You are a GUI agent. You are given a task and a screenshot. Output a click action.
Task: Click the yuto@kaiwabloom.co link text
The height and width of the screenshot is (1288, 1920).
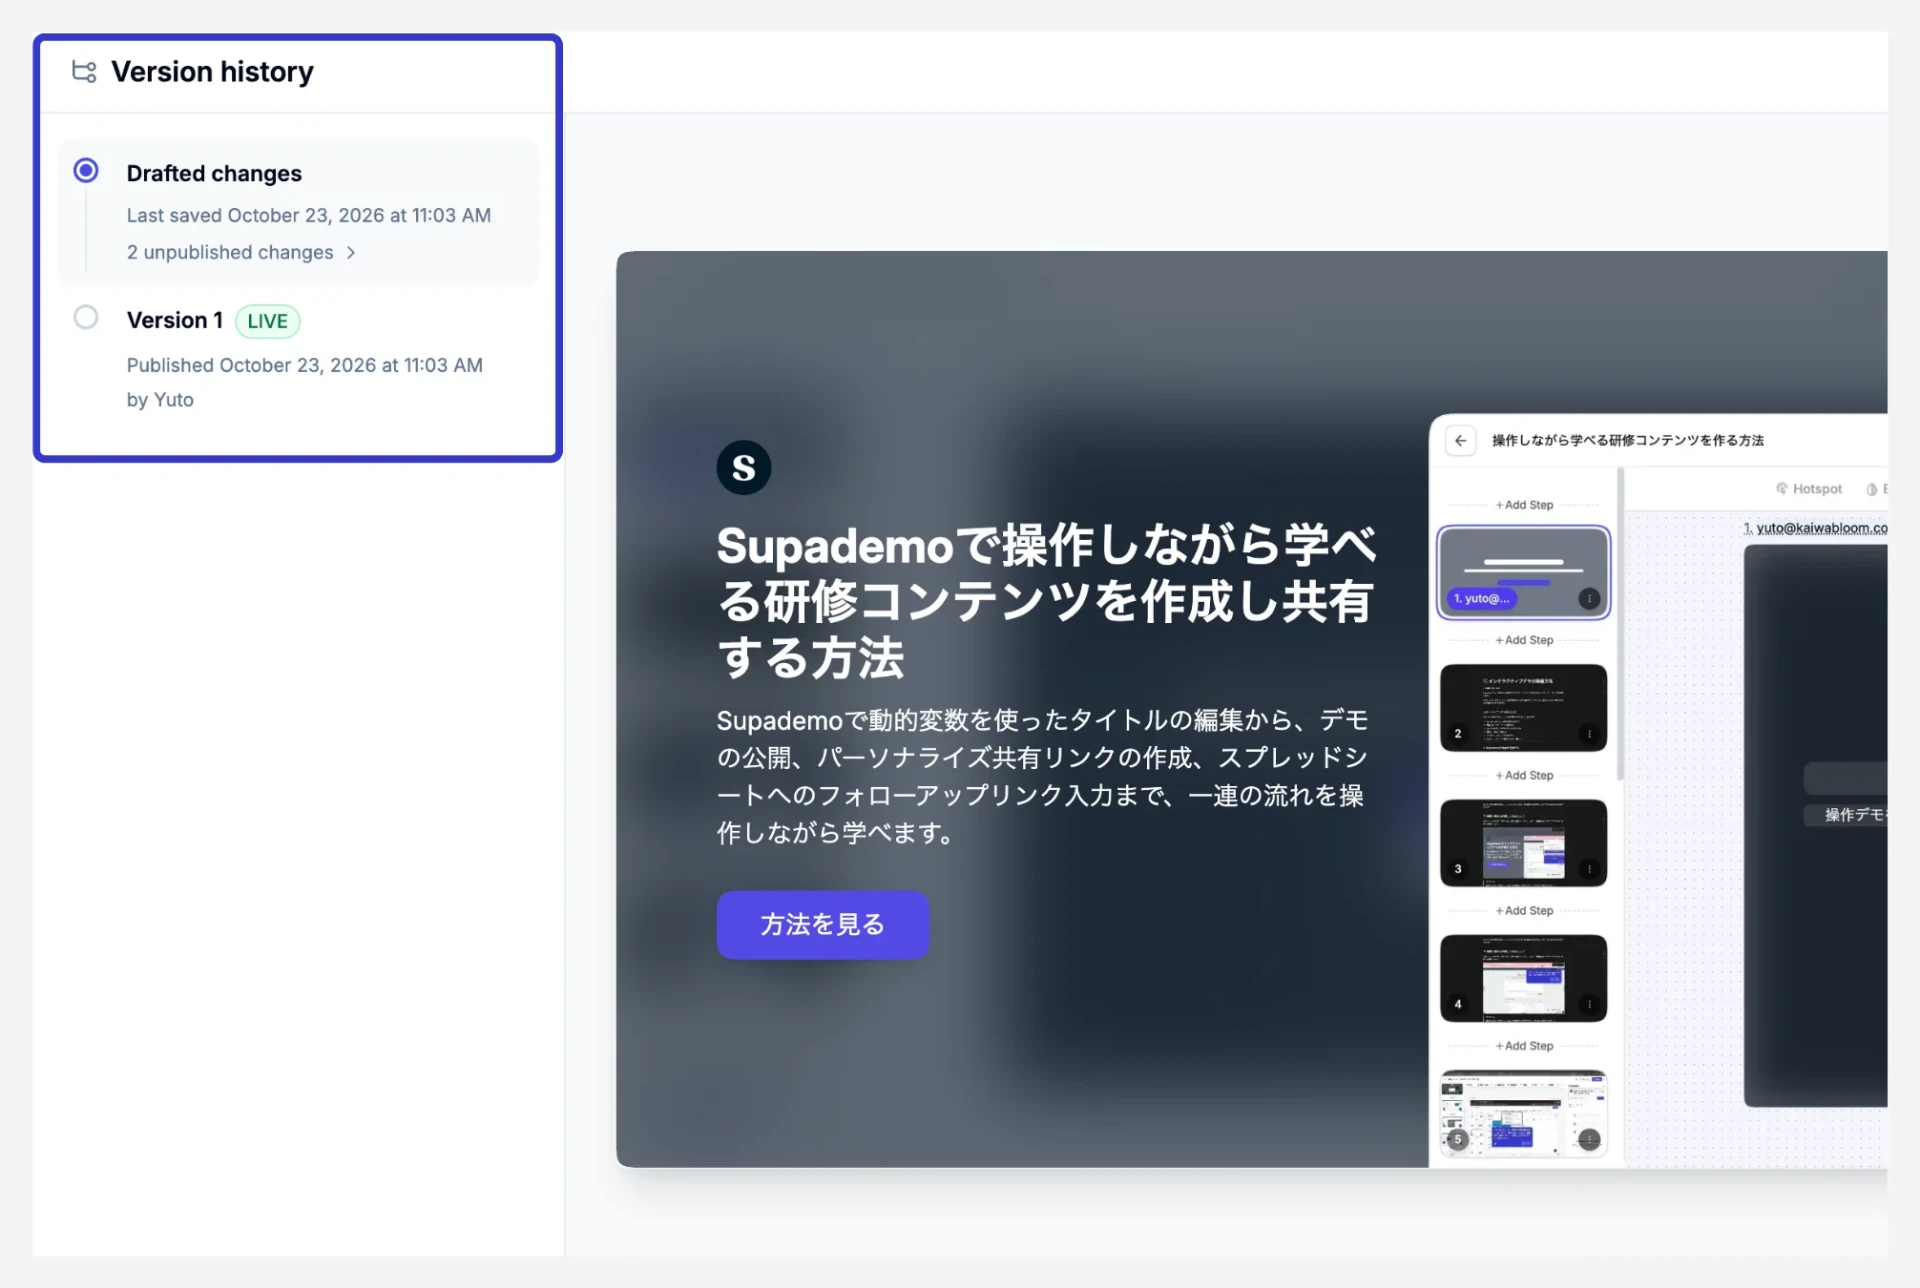point(1822,528)
